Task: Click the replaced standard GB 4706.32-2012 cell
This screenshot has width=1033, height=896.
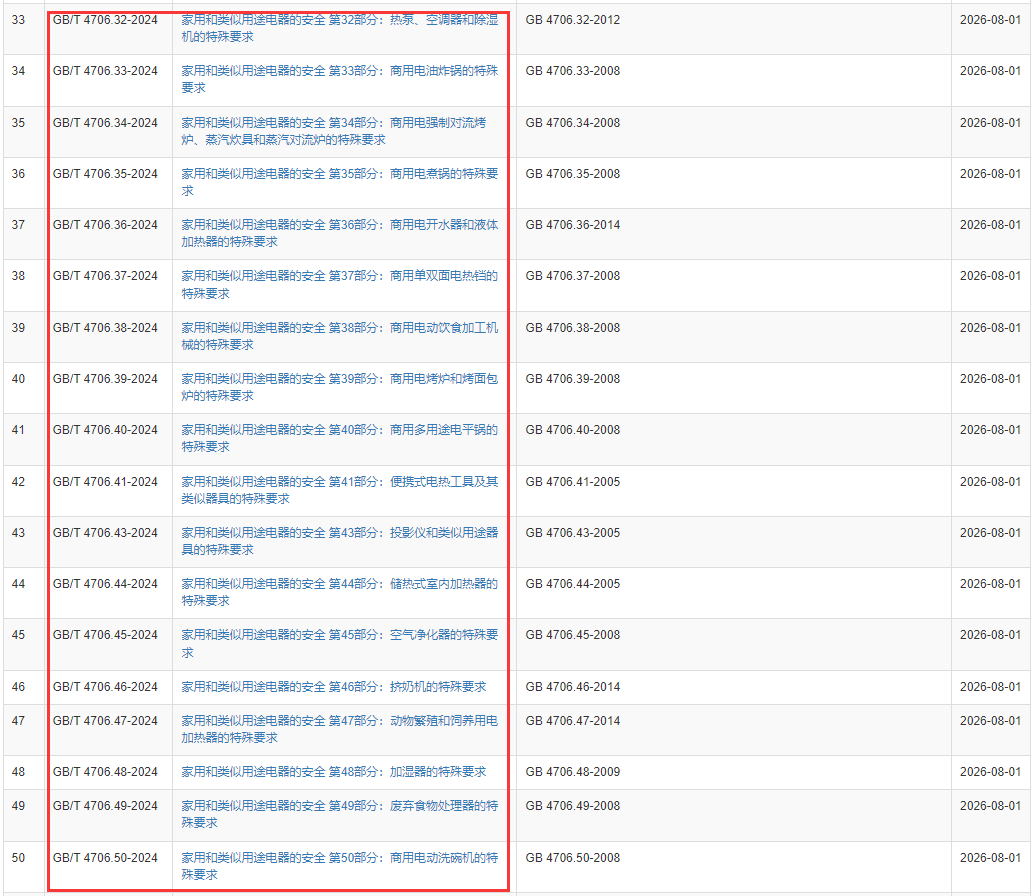Action: 572,20
